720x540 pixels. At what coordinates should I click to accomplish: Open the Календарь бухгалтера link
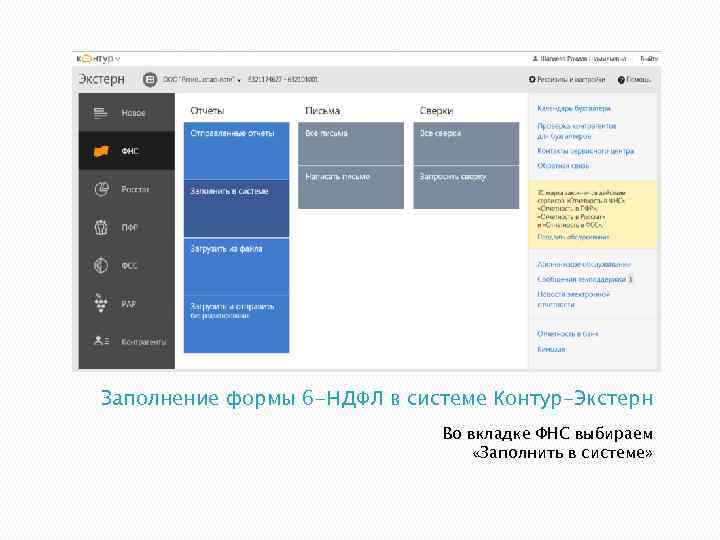[574, 108]
